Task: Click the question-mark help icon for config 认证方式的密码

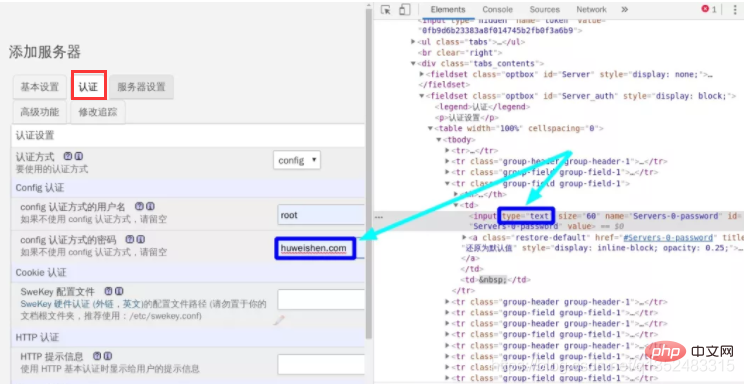Action: (129, 240)
